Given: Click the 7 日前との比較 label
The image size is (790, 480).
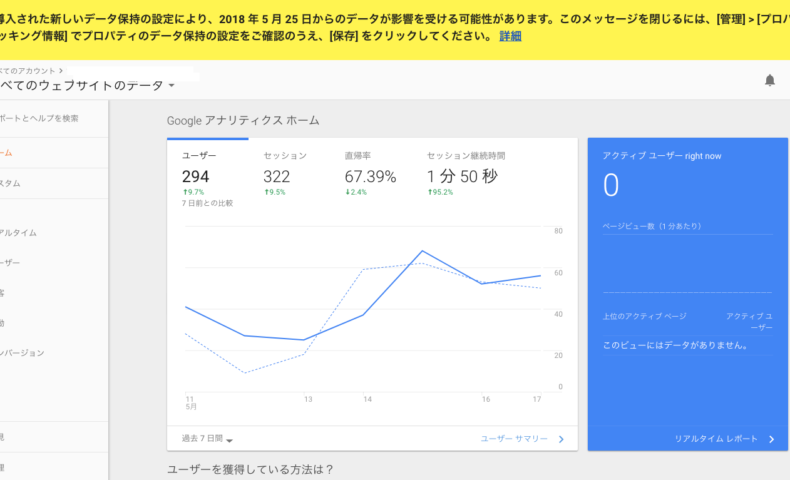Looking at the screenshot, I should pyautogui.click(x=207, y=203).
